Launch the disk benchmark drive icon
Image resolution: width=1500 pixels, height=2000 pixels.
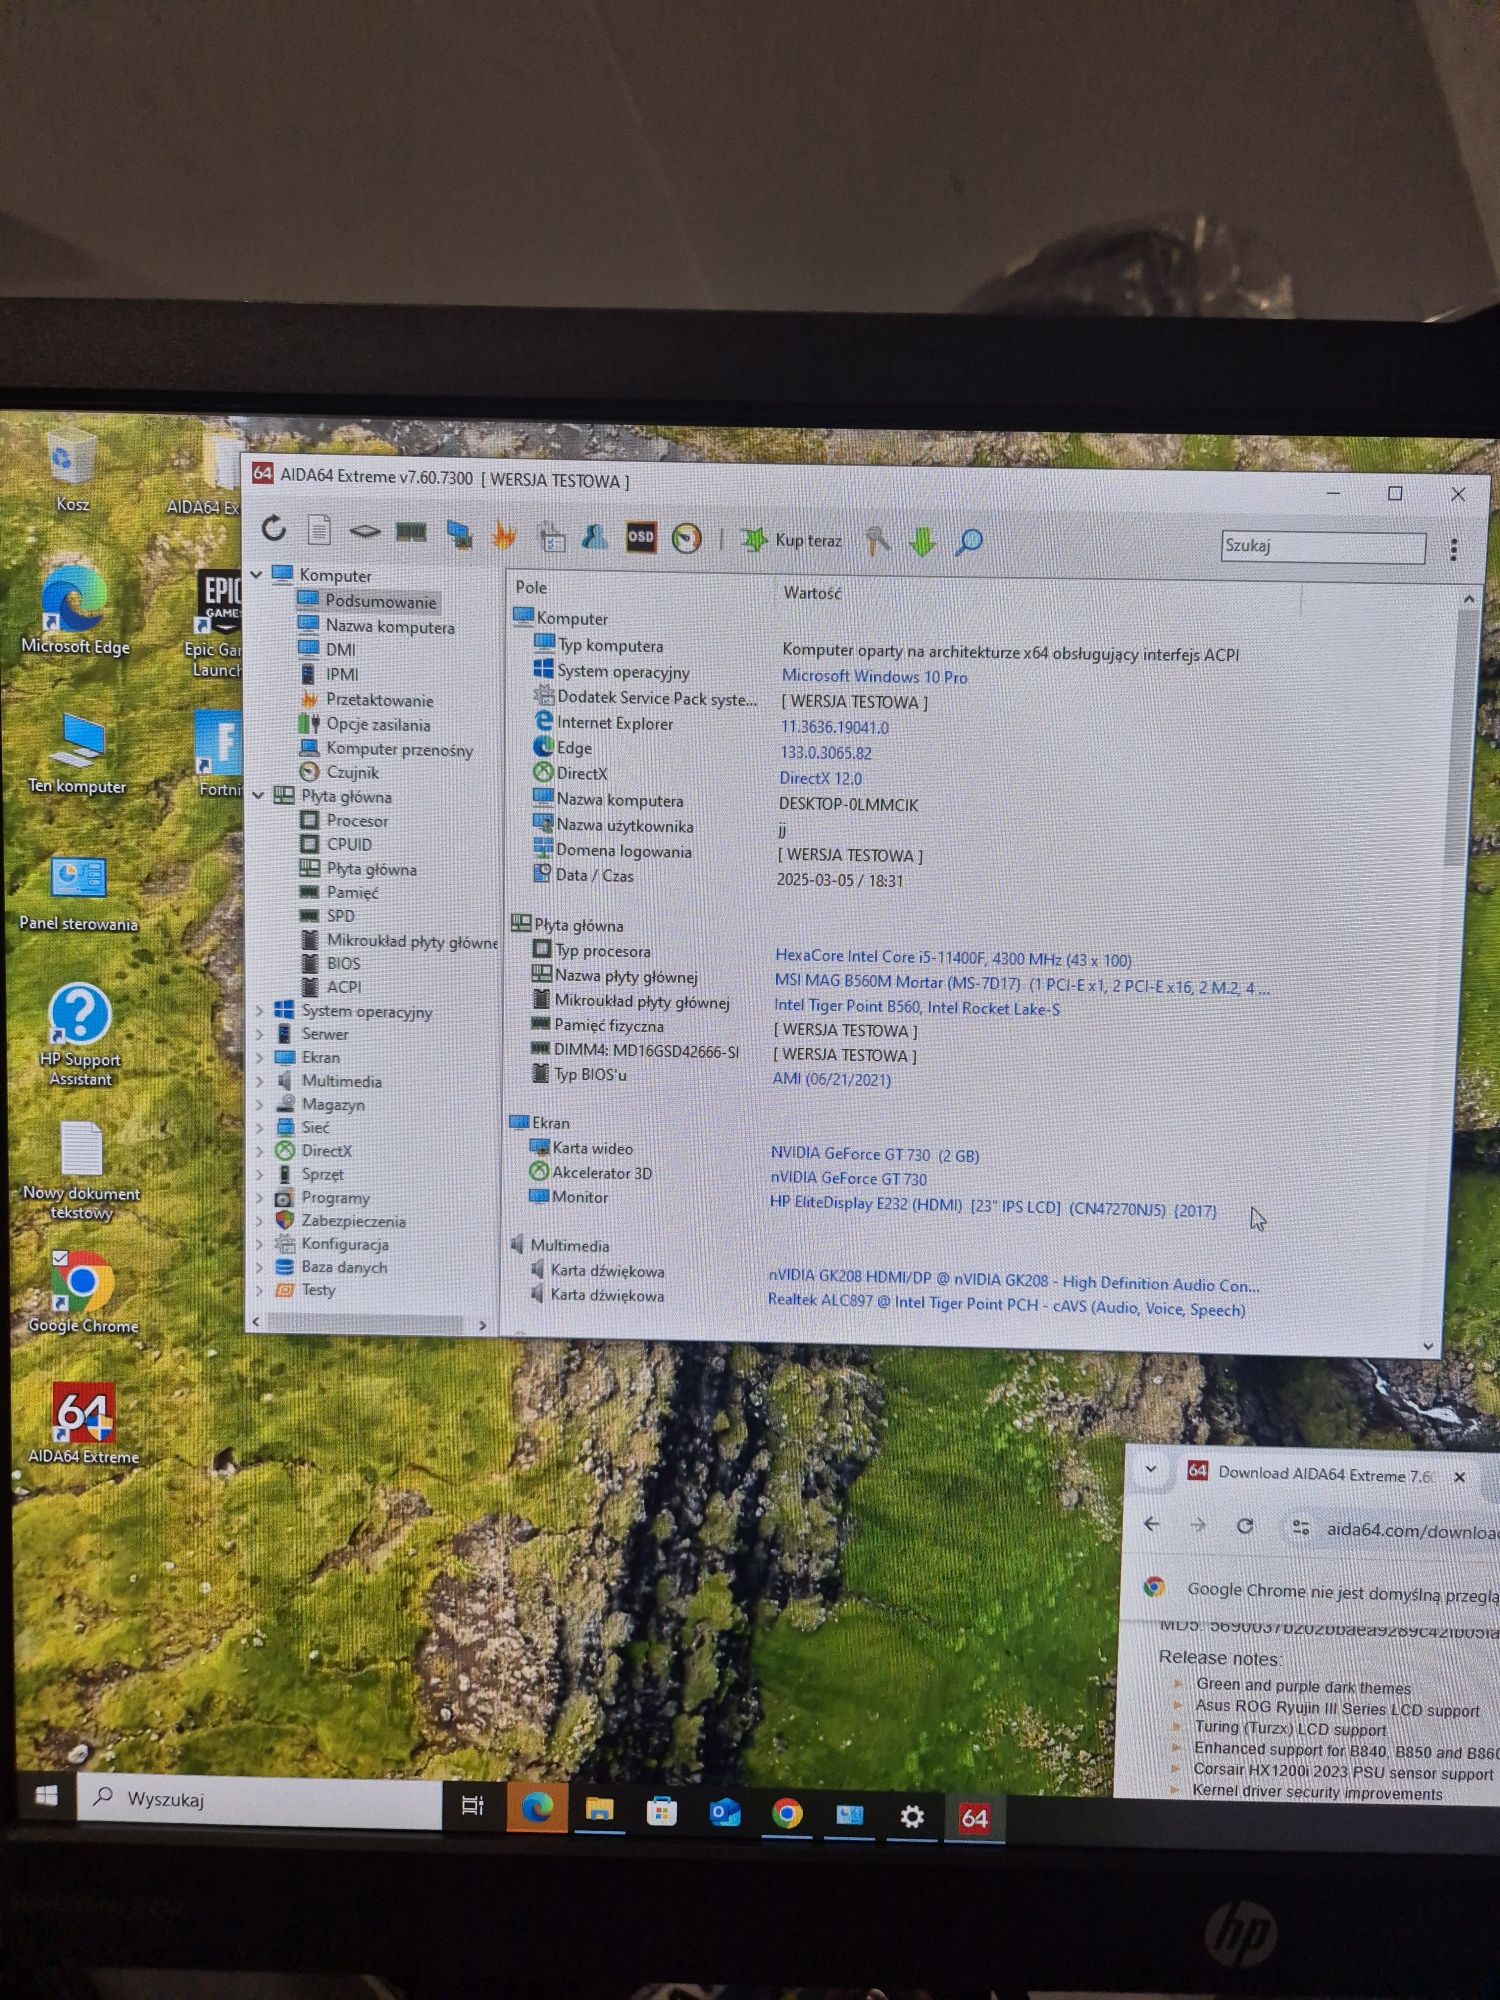click(365, 531)
